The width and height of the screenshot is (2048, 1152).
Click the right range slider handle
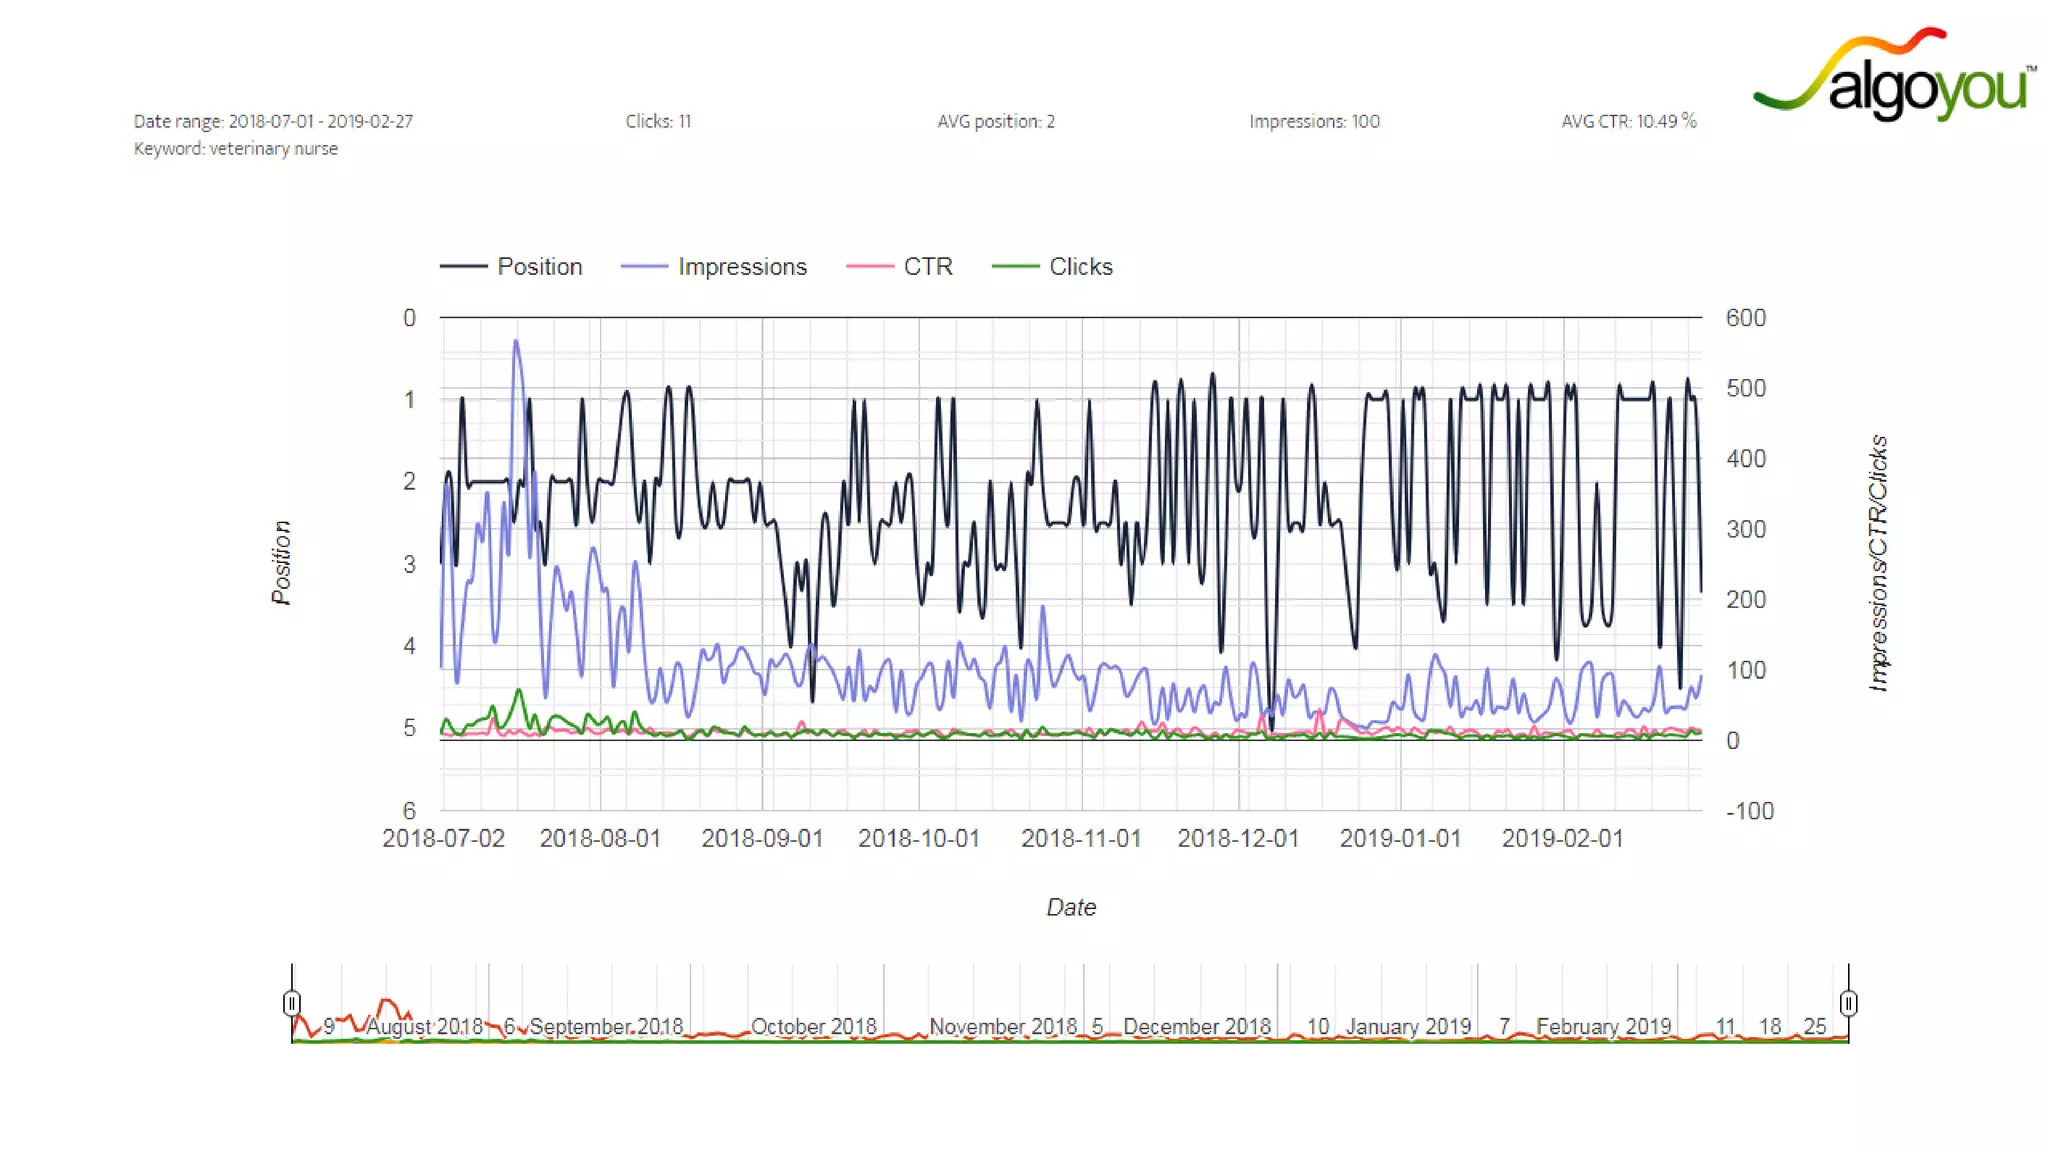click(x=1848, y=1003)
